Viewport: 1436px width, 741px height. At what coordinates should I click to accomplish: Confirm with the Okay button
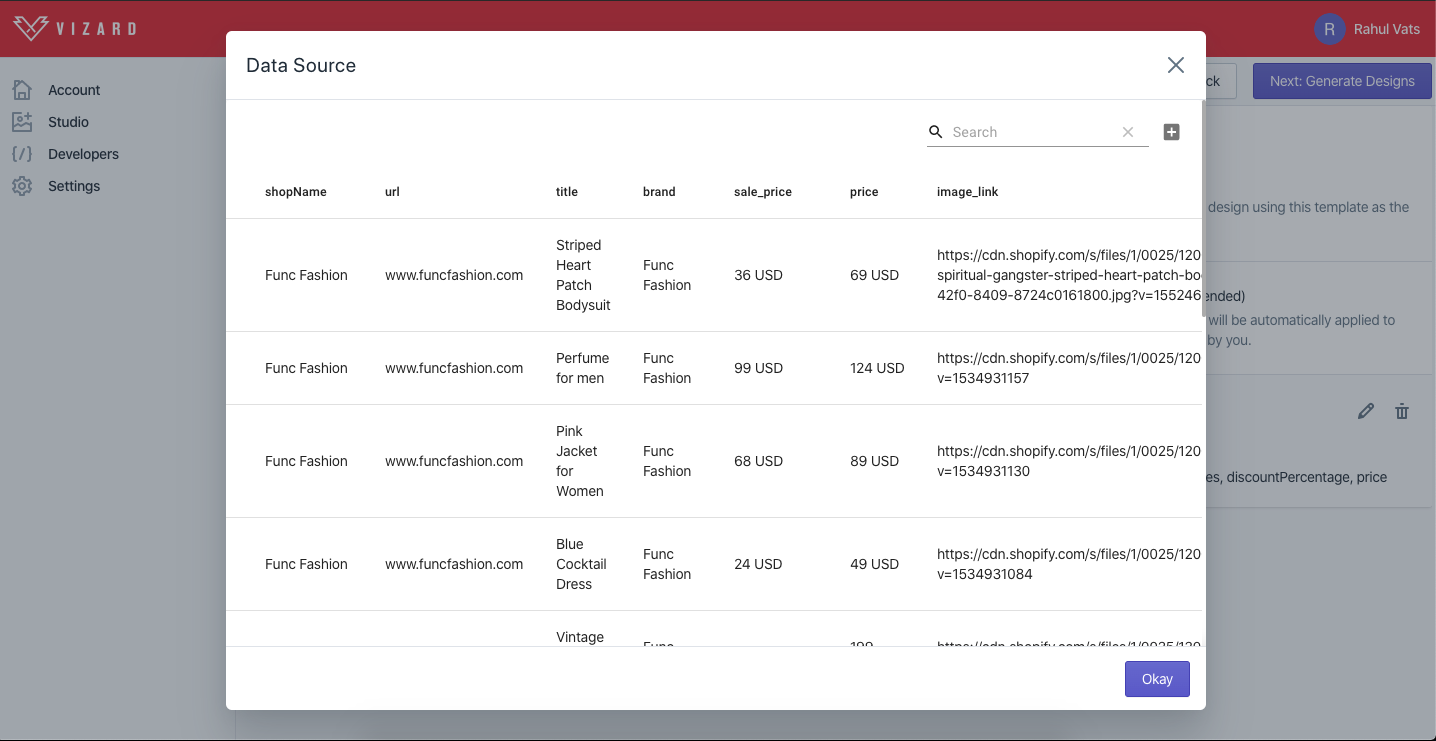(x=1157, y=679)
